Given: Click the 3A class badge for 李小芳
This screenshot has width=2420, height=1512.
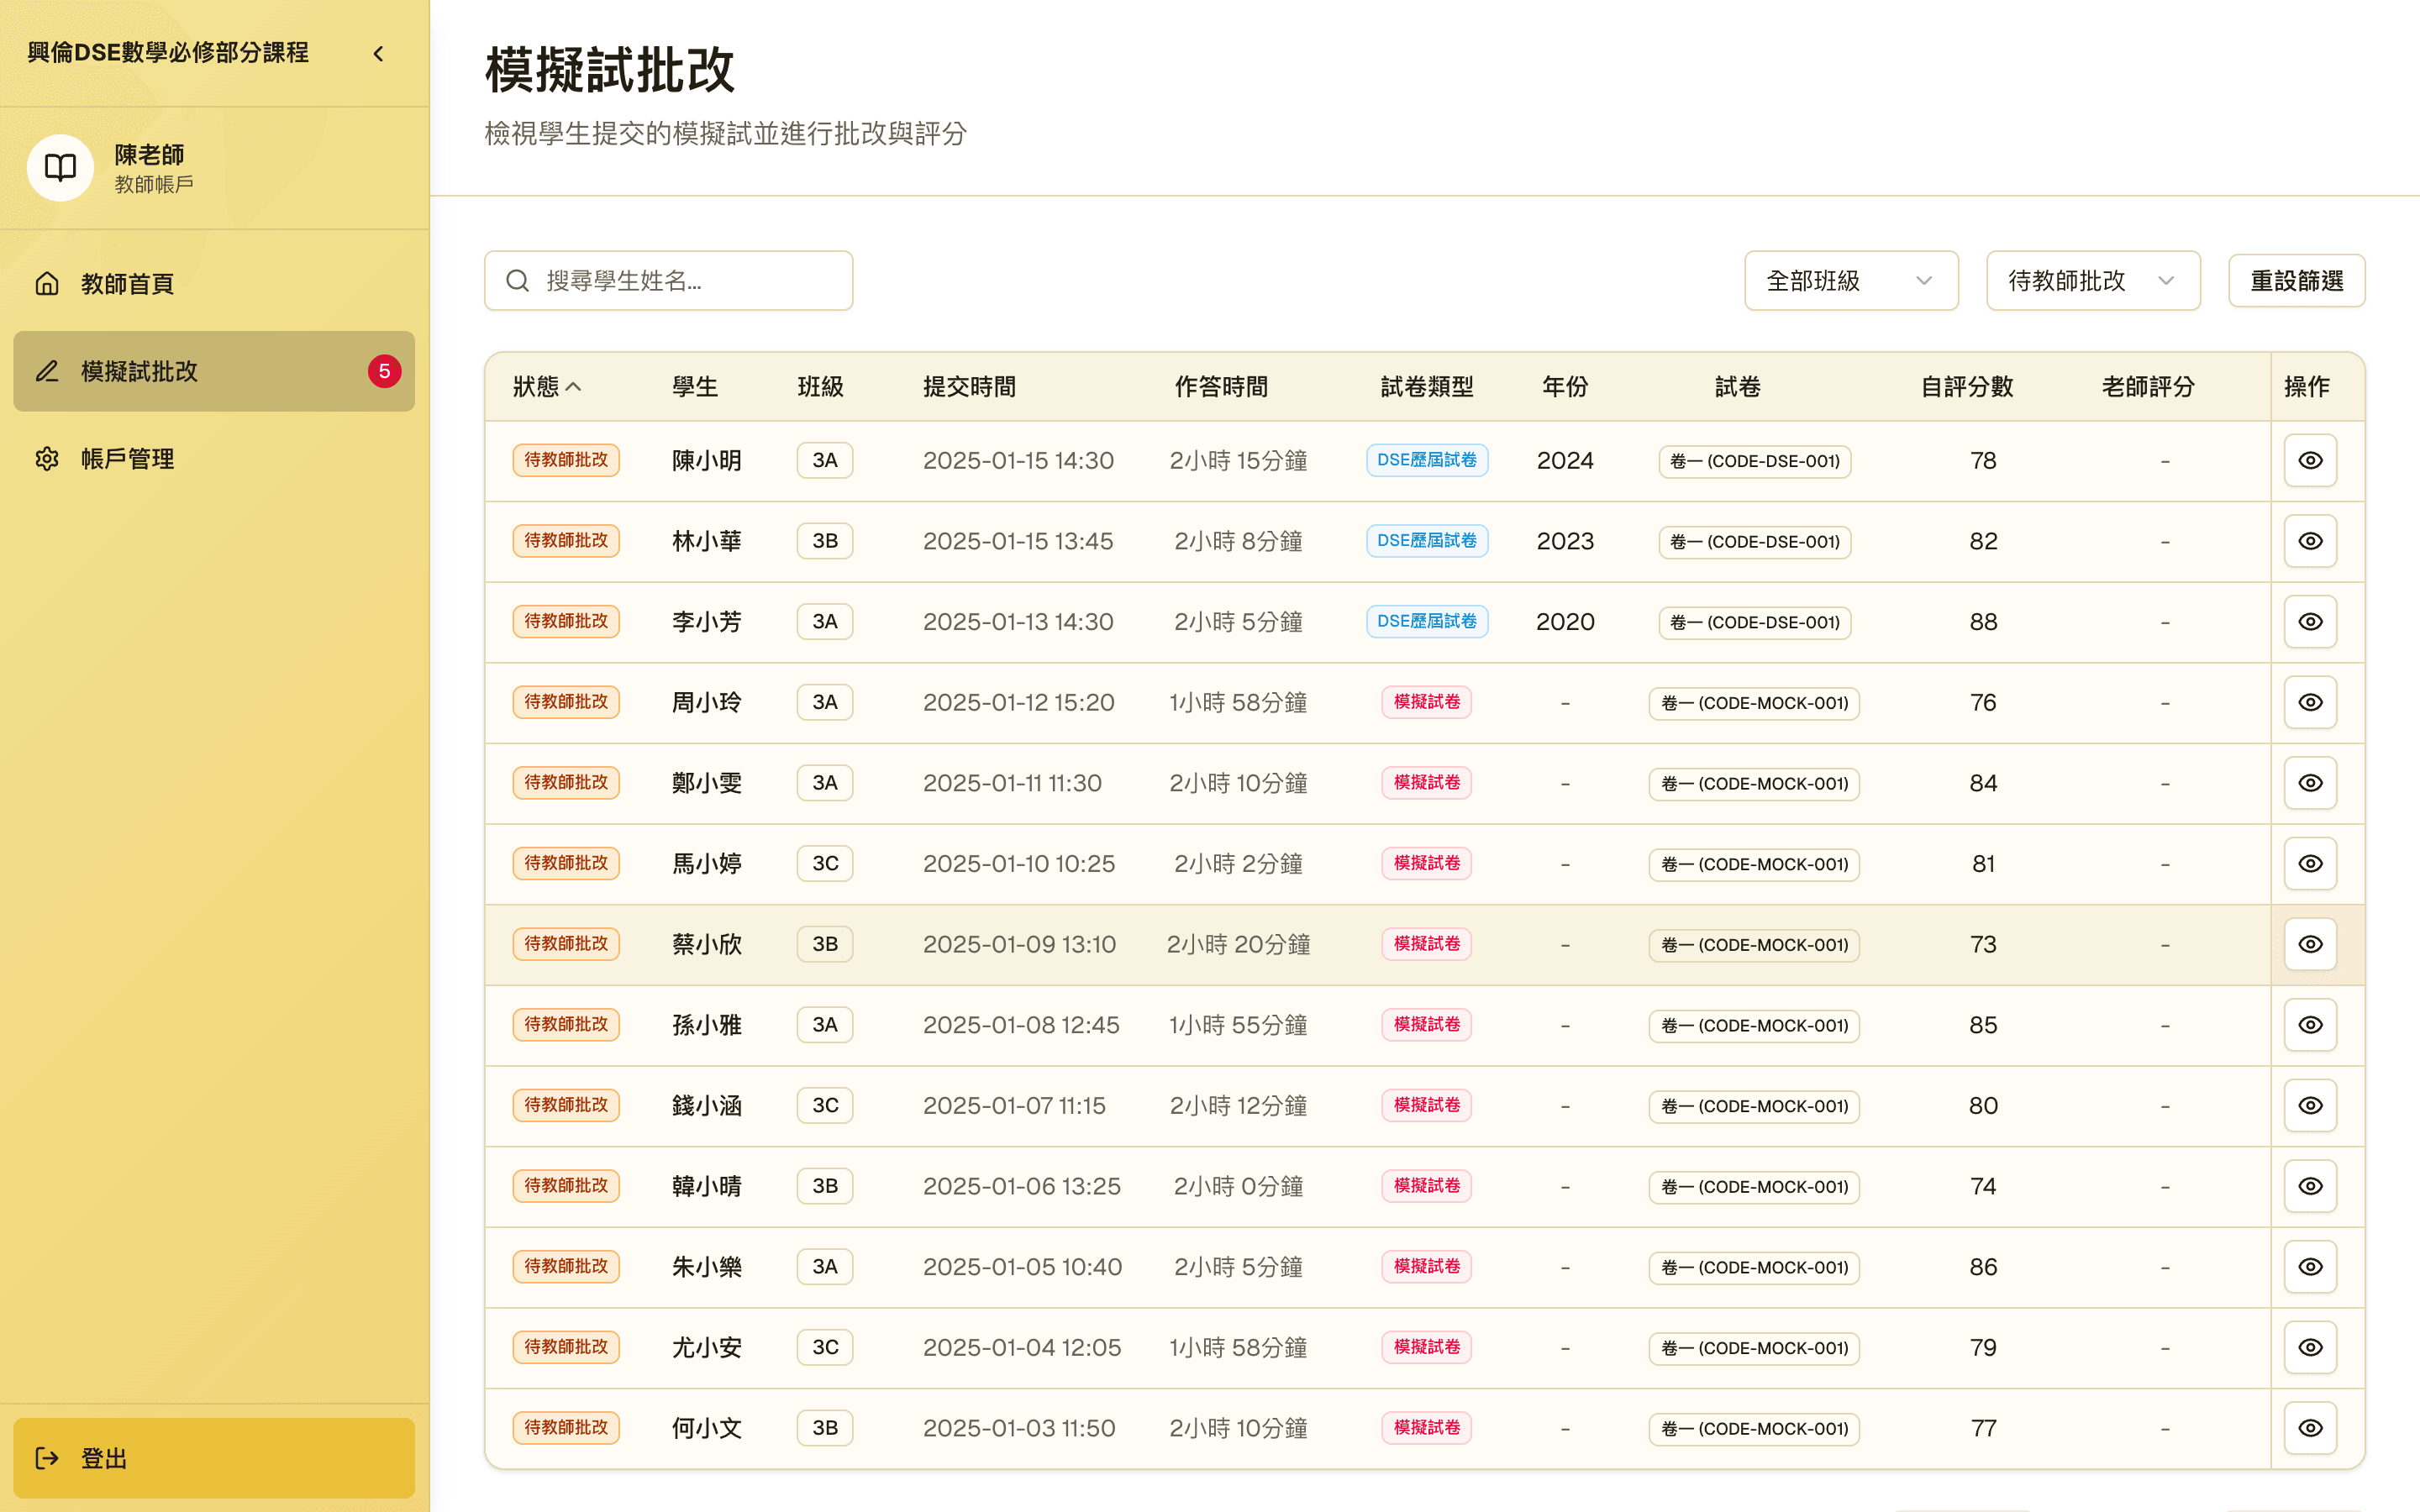Looking at the screenshot, I should click(825, 622).
